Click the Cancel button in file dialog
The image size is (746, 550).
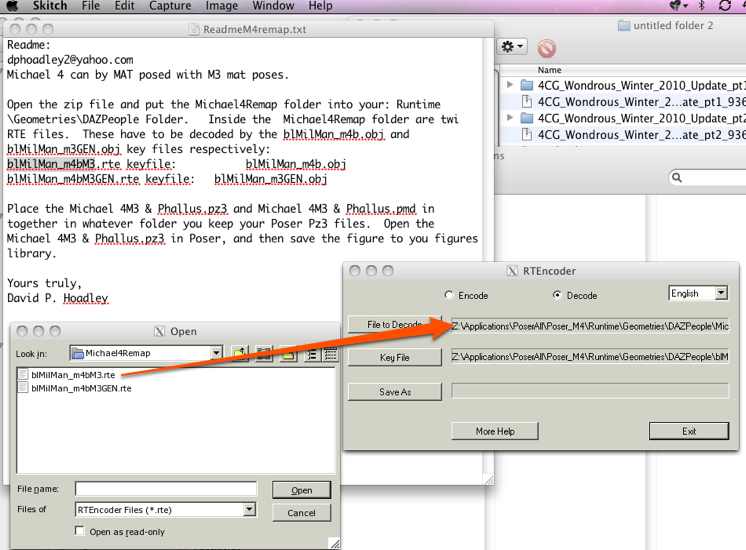[301, 513]
